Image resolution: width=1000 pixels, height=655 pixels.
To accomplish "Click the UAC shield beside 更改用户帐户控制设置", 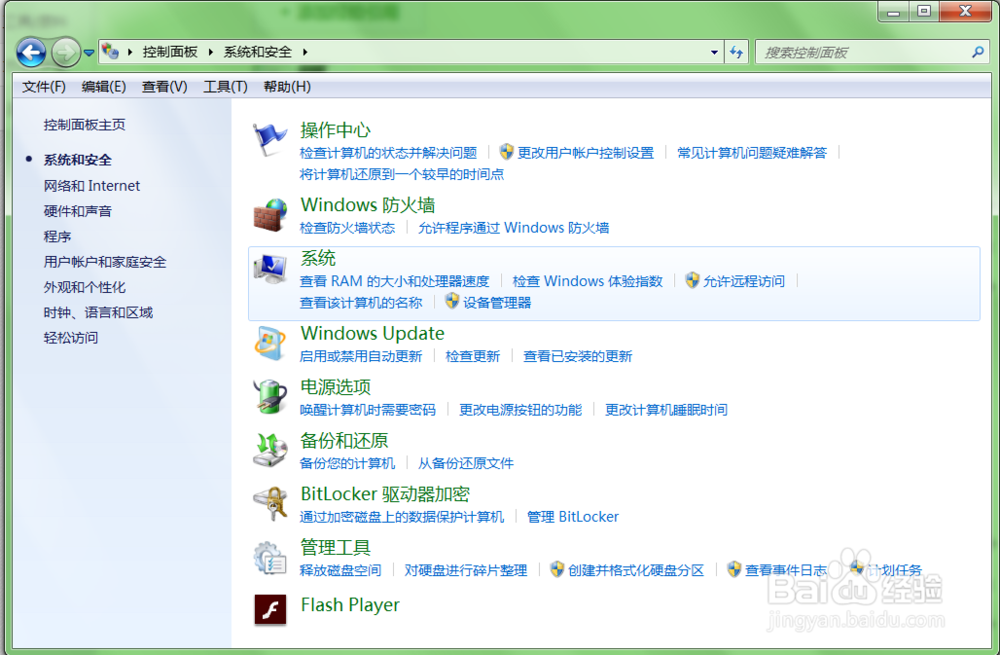I will coord(504,152).
